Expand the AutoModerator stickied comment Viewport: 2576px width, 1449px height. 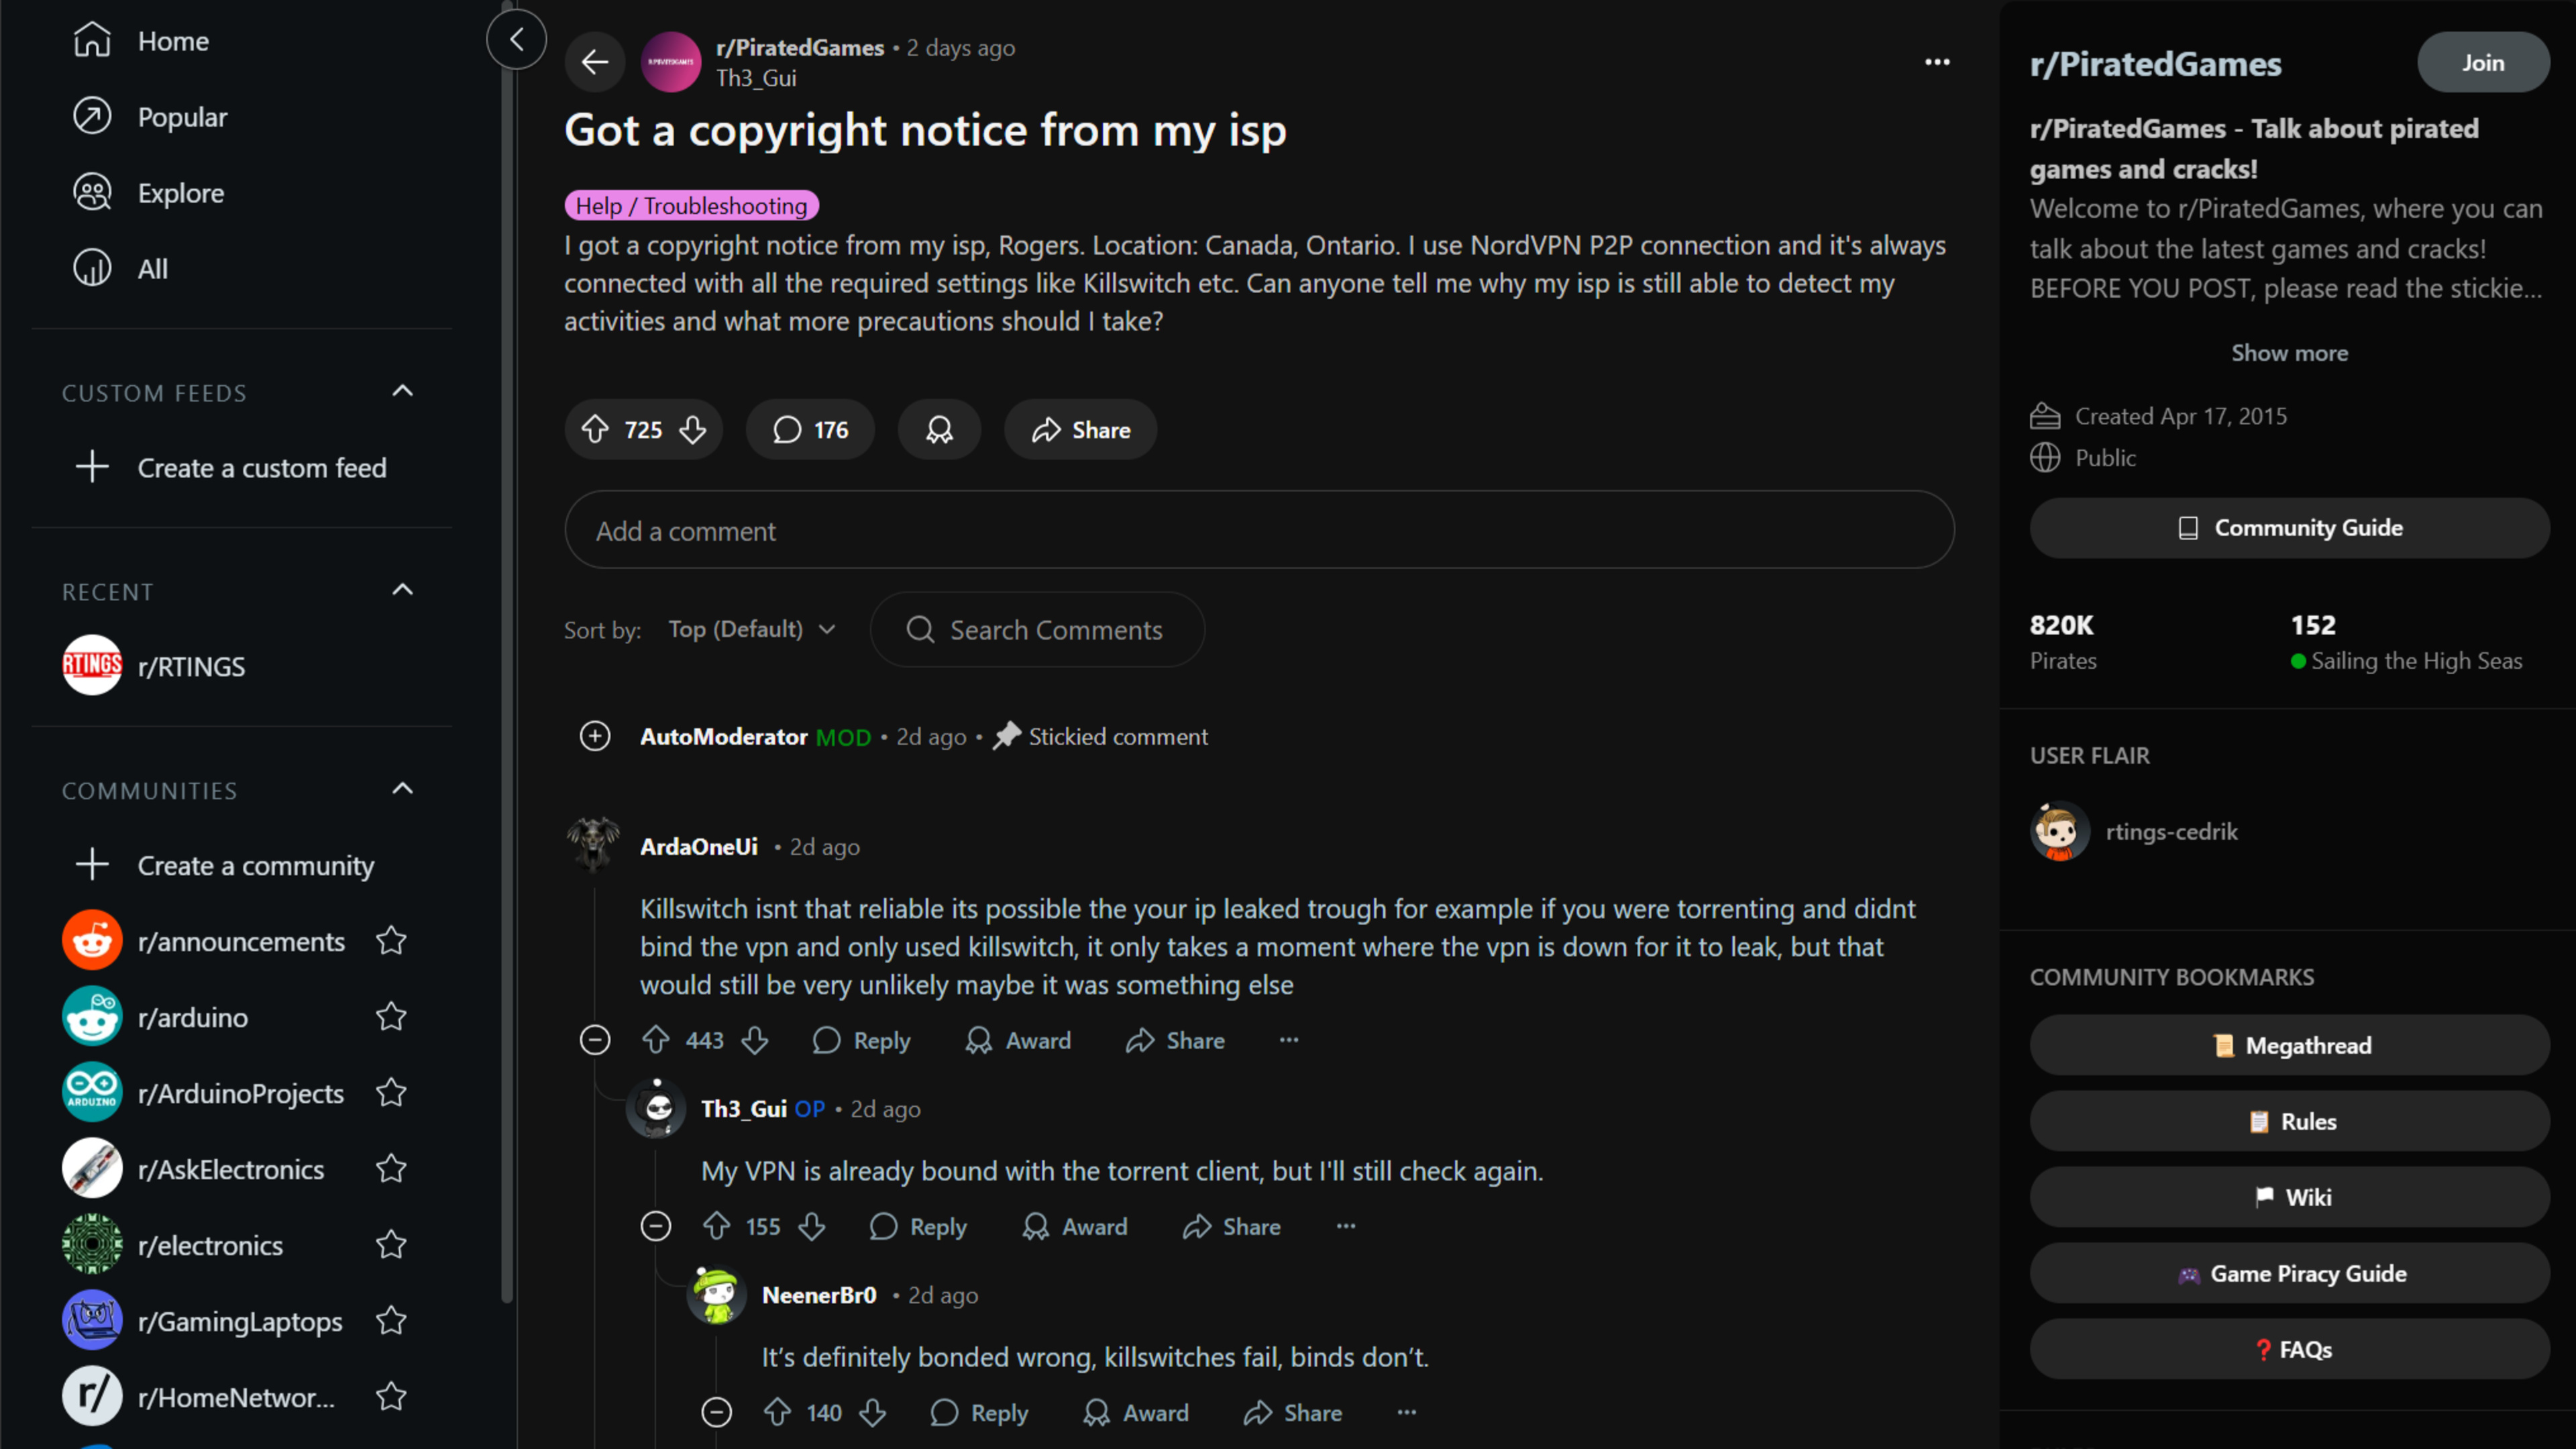[x=595, y=737]
